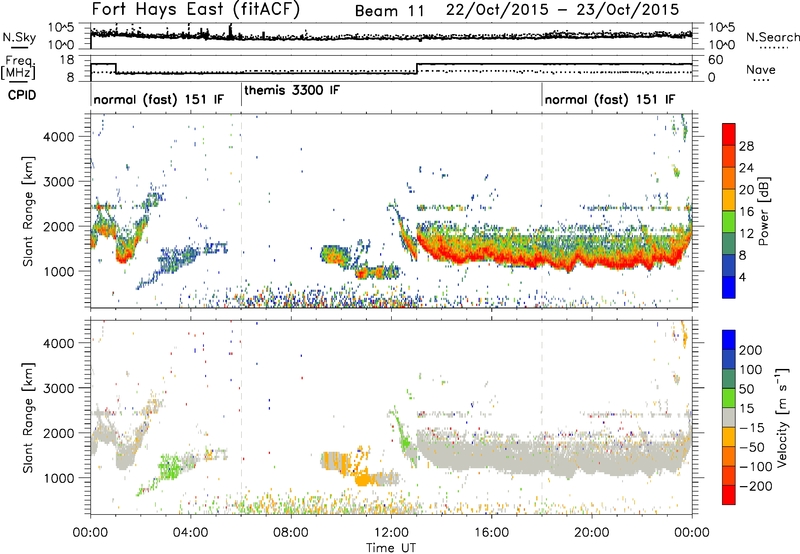The width and height of the screenshot is (800, 554).
Task: Click the '4000' tick on Power panel
Action: (59, 137)
